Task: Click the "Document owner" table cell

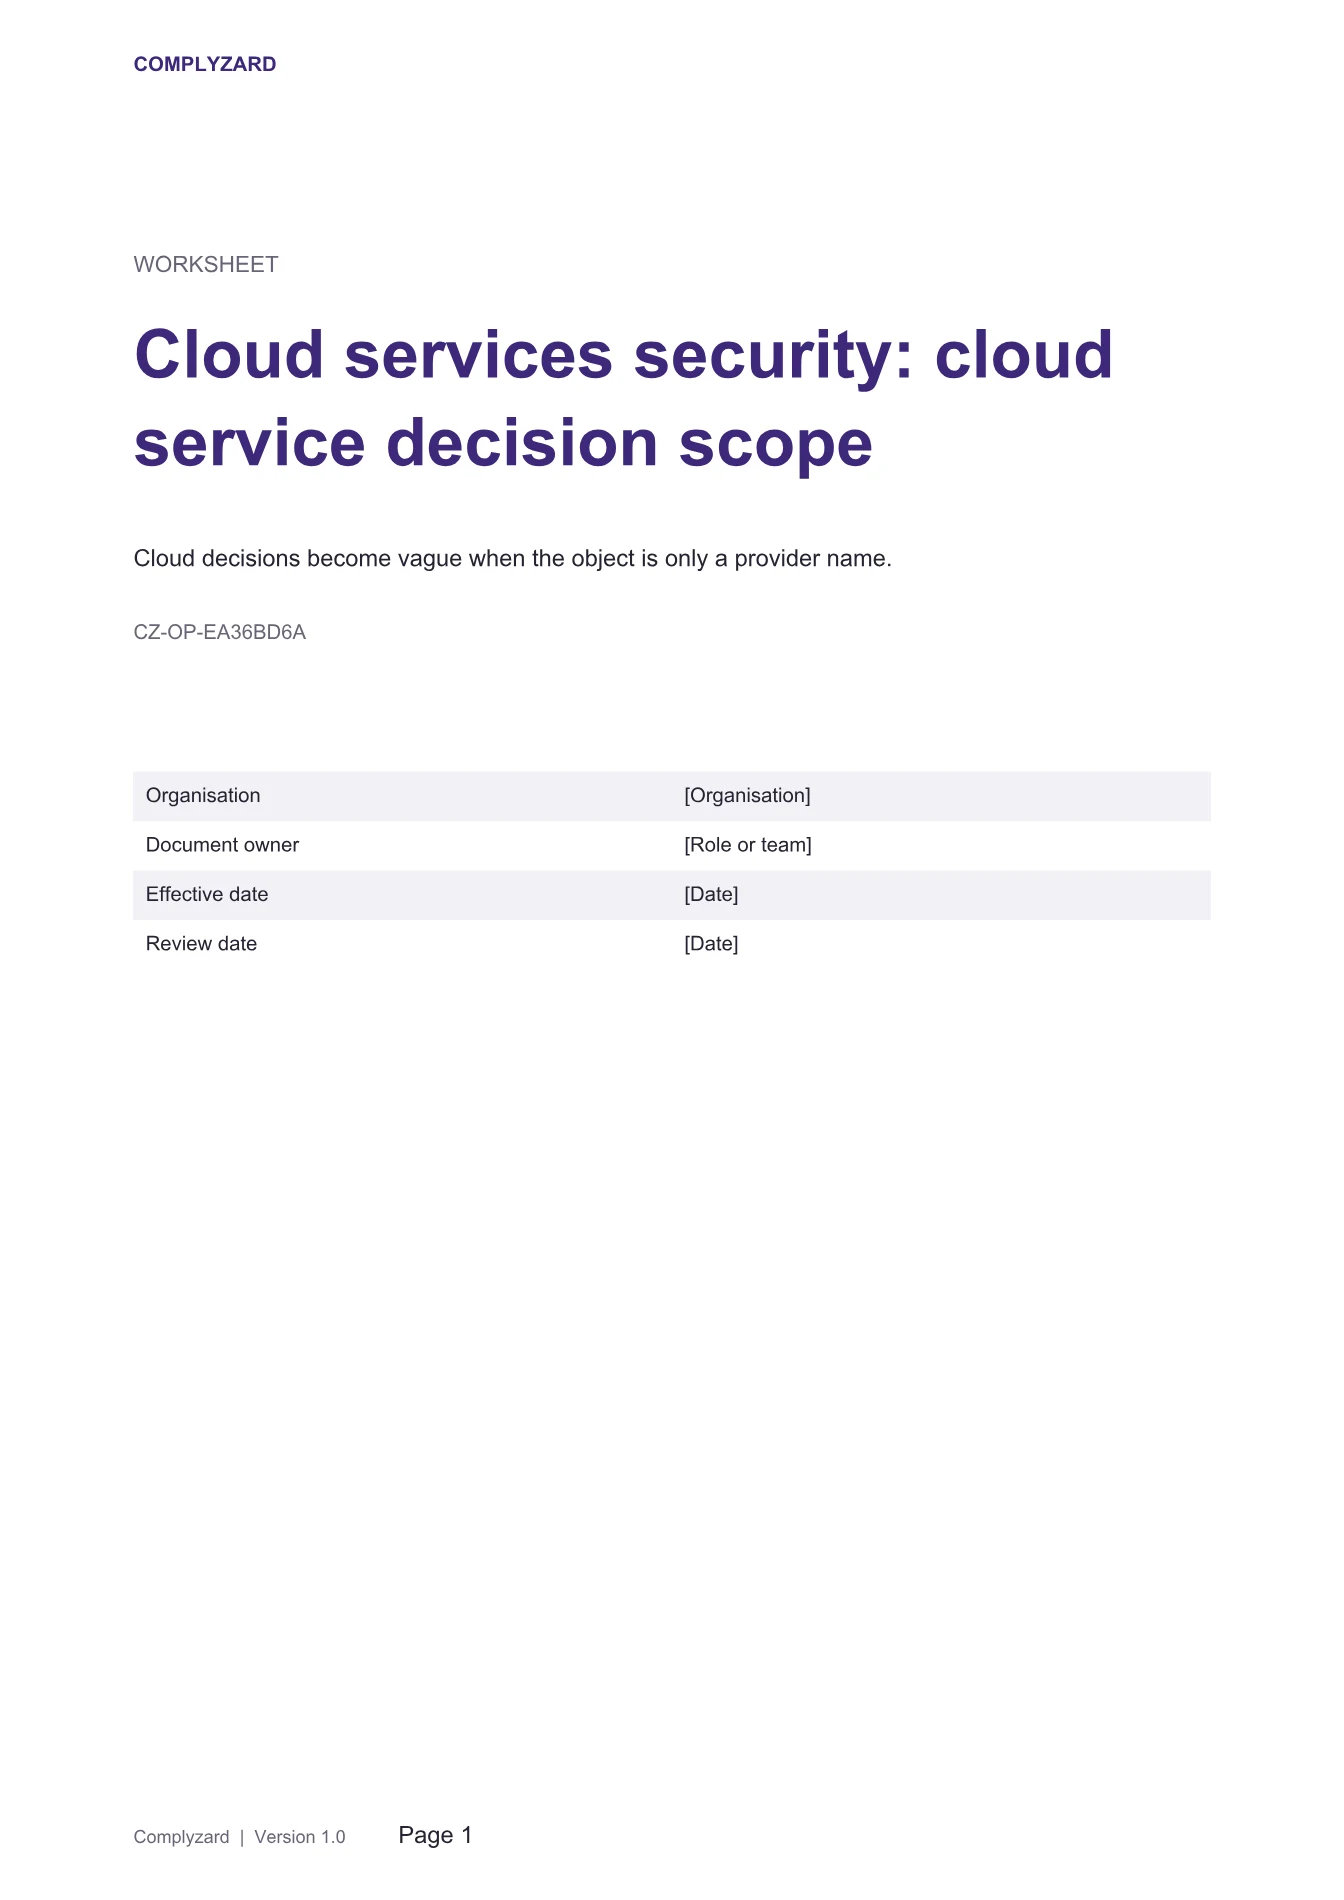Action: tap(403, 845)
